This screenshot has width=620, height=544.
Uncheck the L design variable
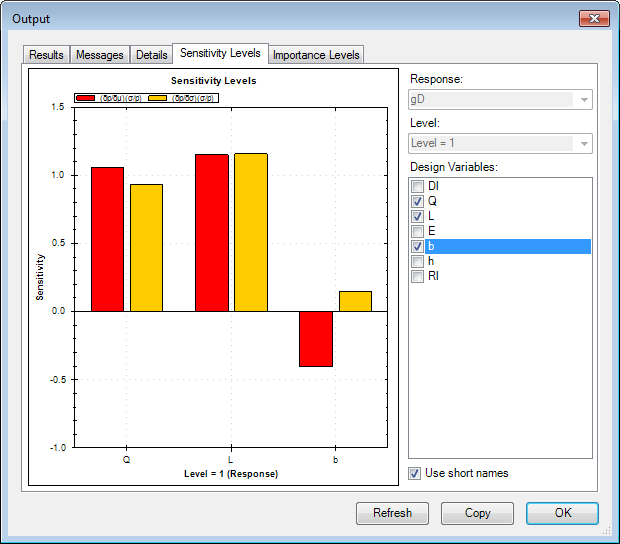(418, 216)
